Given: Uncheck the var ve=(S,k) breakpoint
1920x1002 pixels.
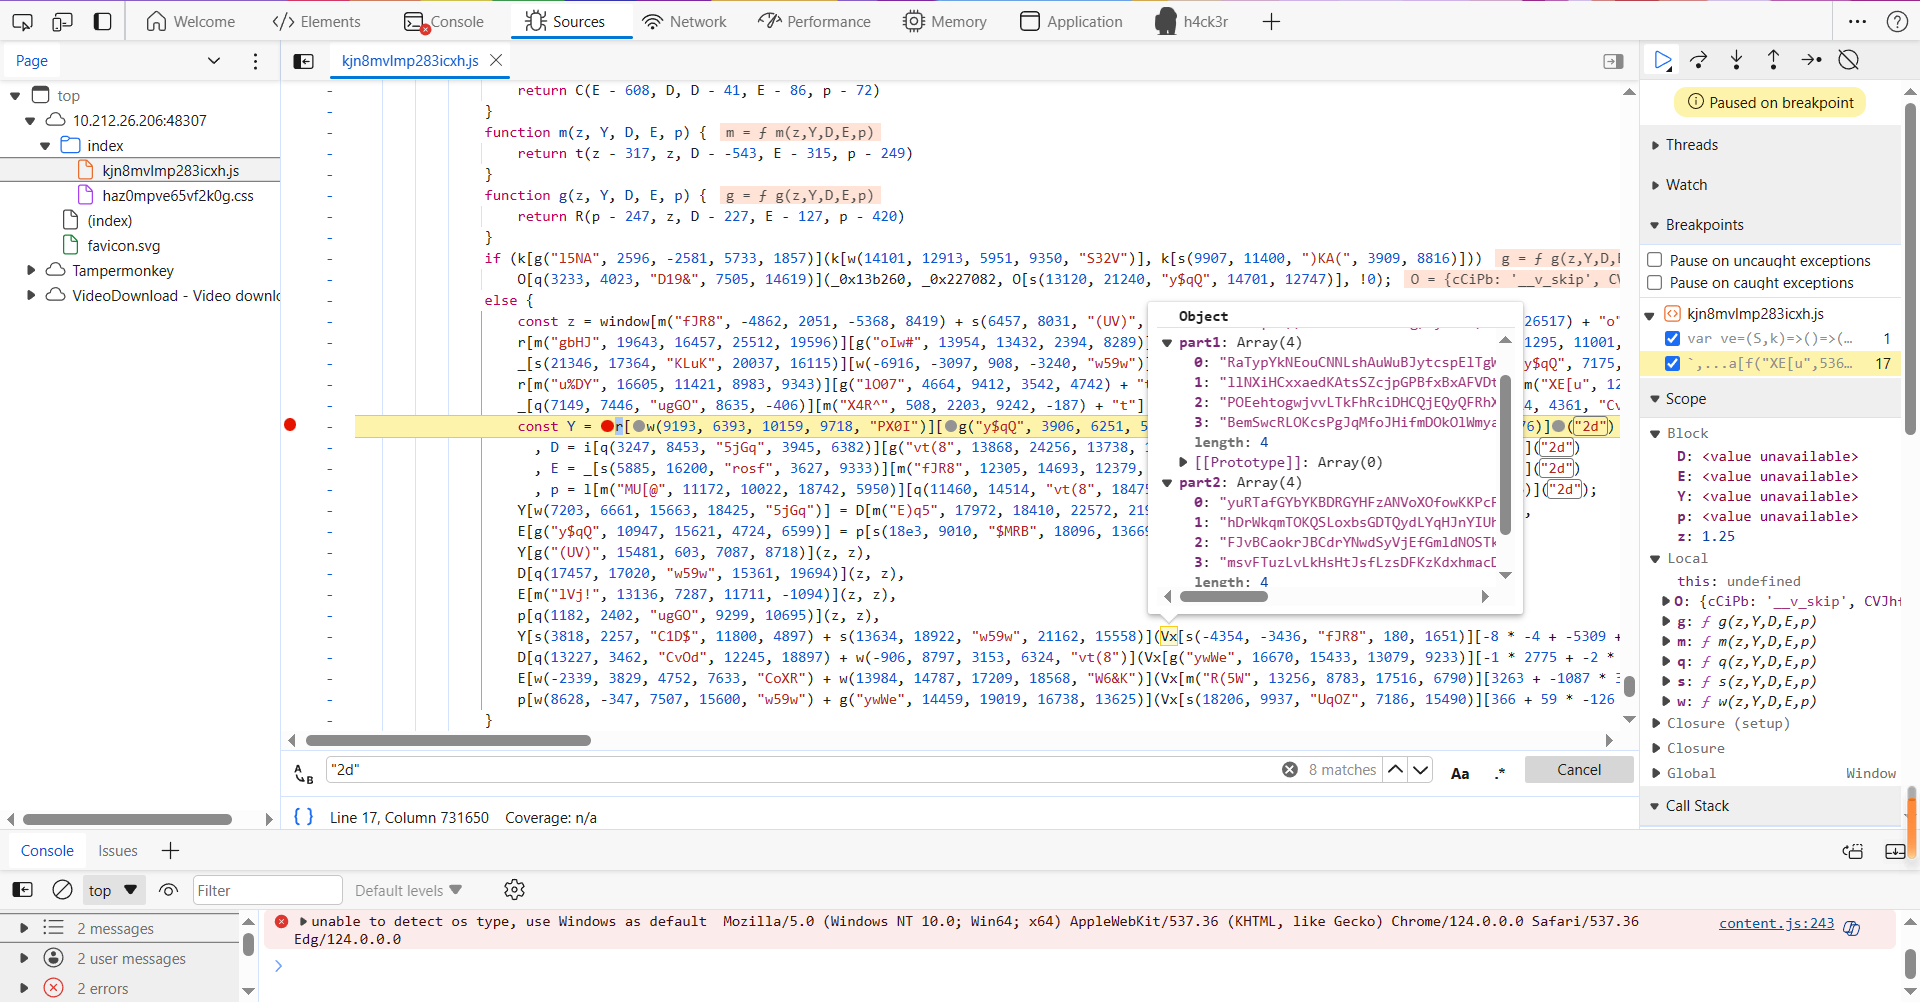Looking at the screenshot, I should 1672,338.
